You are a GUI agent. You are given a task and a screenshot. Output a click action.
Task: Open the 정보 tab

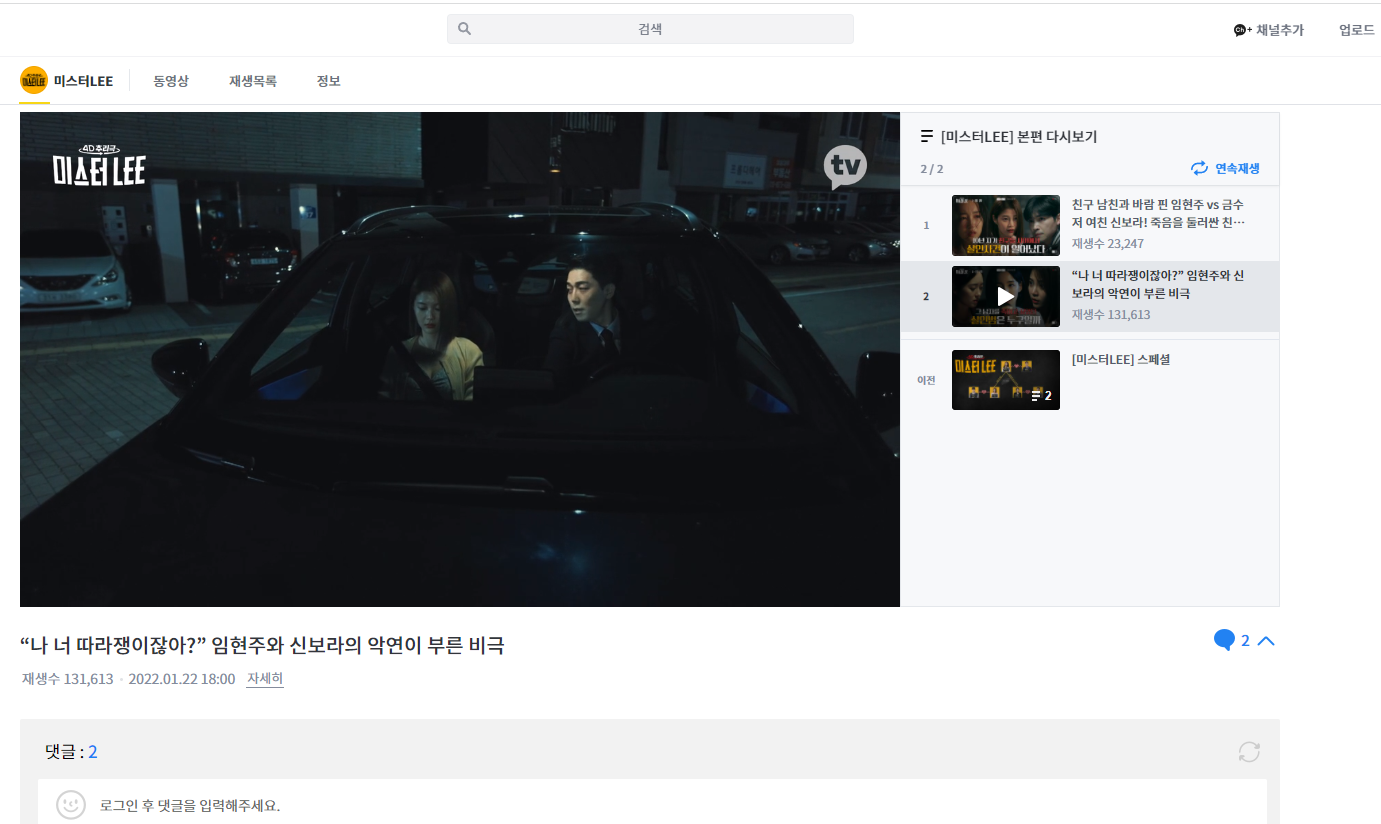[329, 81]
